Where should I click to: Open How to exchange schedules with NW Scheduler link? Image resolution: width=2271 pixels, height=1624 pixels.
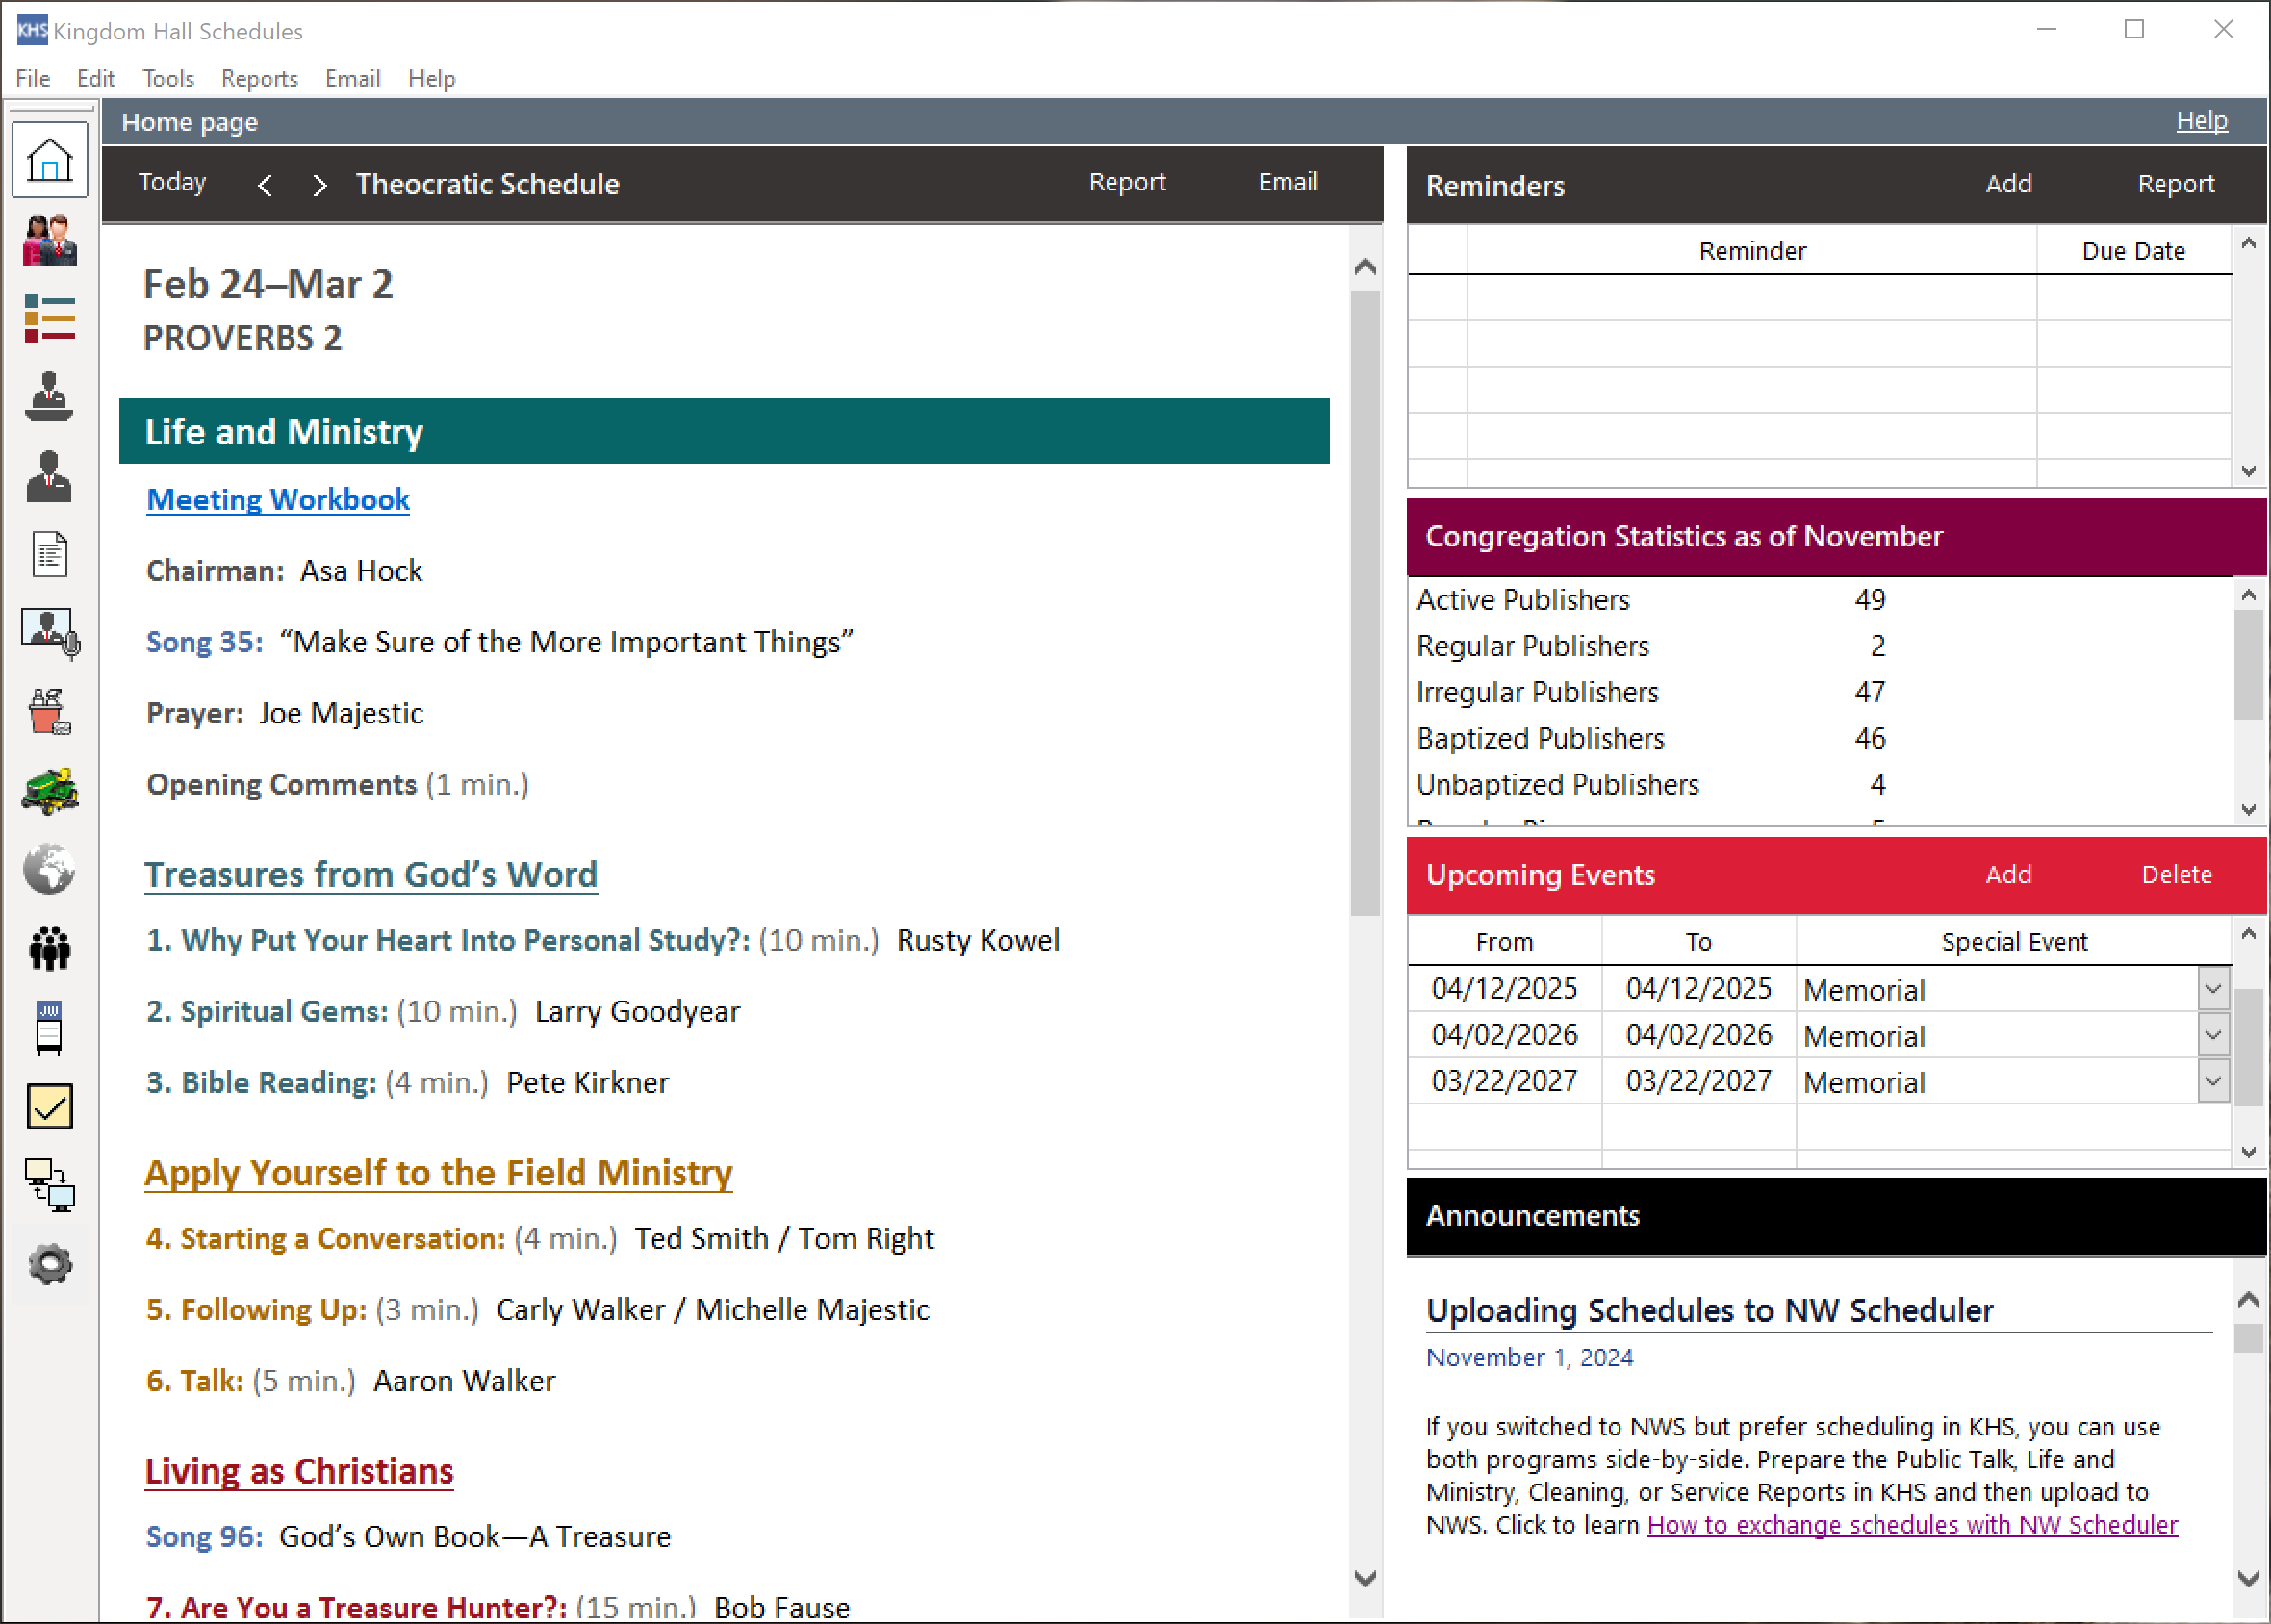point(1912,1525)
